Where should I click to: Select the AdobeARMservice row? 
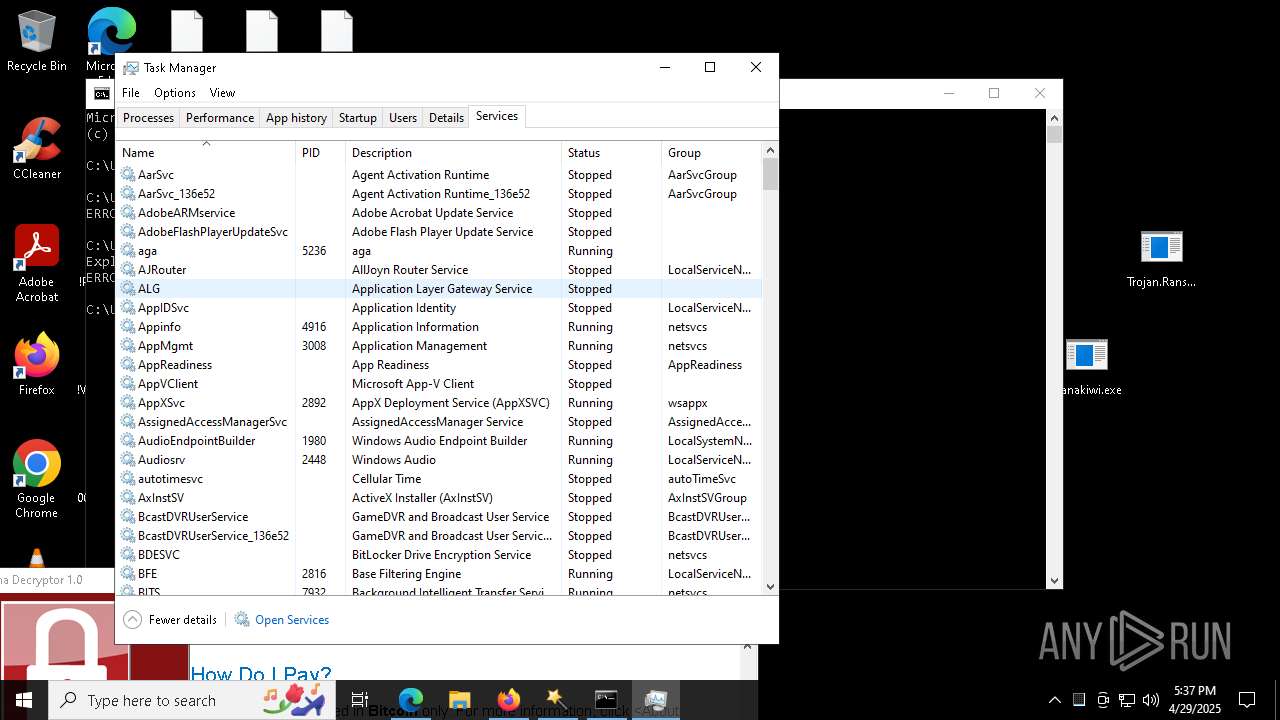pyautogui.click(x=439, y=212)
